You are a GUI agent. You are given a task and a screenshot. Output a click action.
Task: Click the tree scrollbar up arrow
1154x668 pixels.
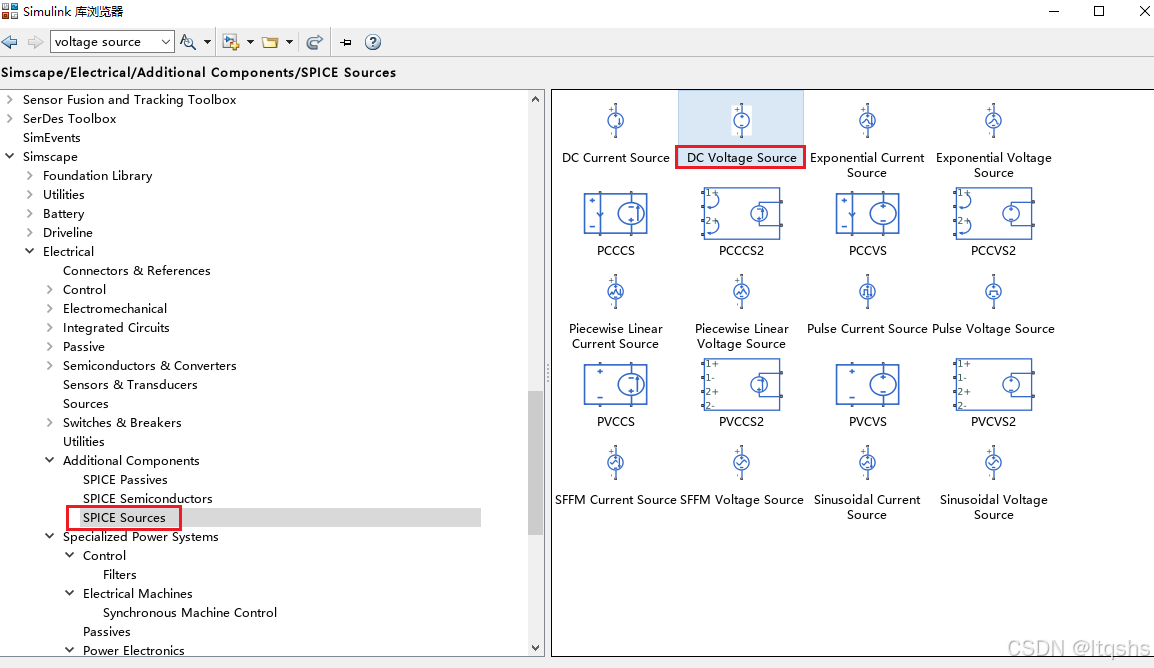535,99
